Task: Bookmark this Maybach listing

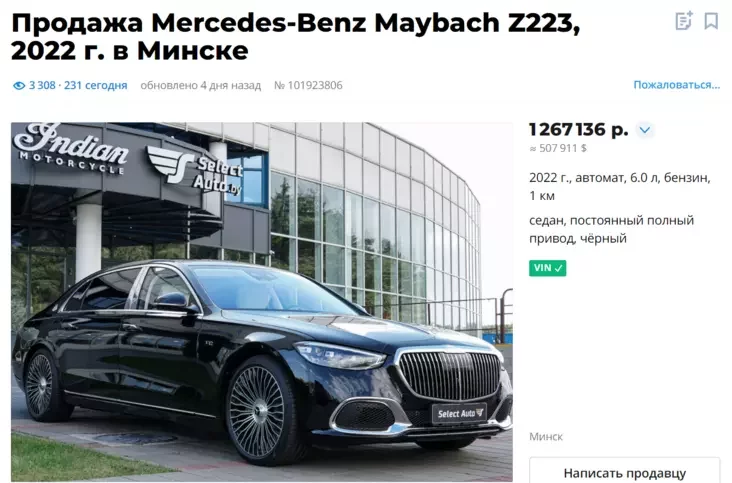Action: pos(711,21)
